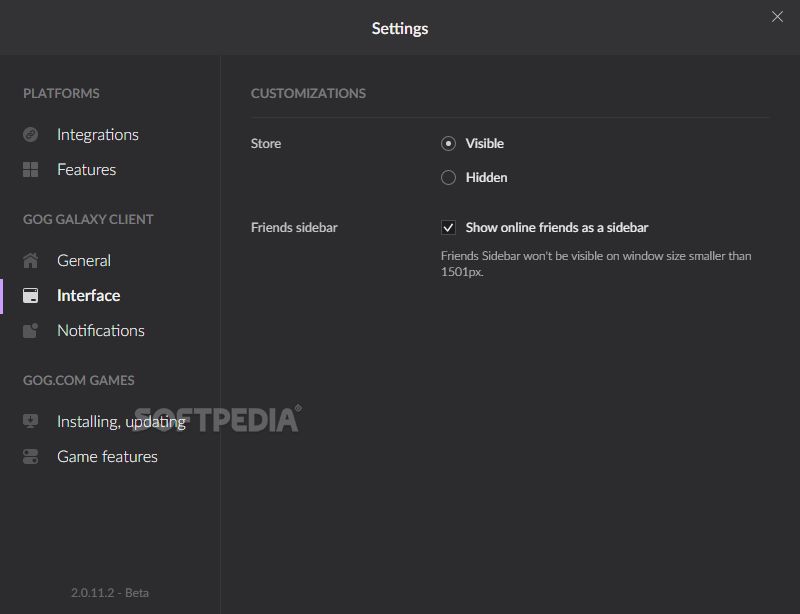Click the Visible option label
The height and width of the screenshot is (614, 800).
click(485, 143)
